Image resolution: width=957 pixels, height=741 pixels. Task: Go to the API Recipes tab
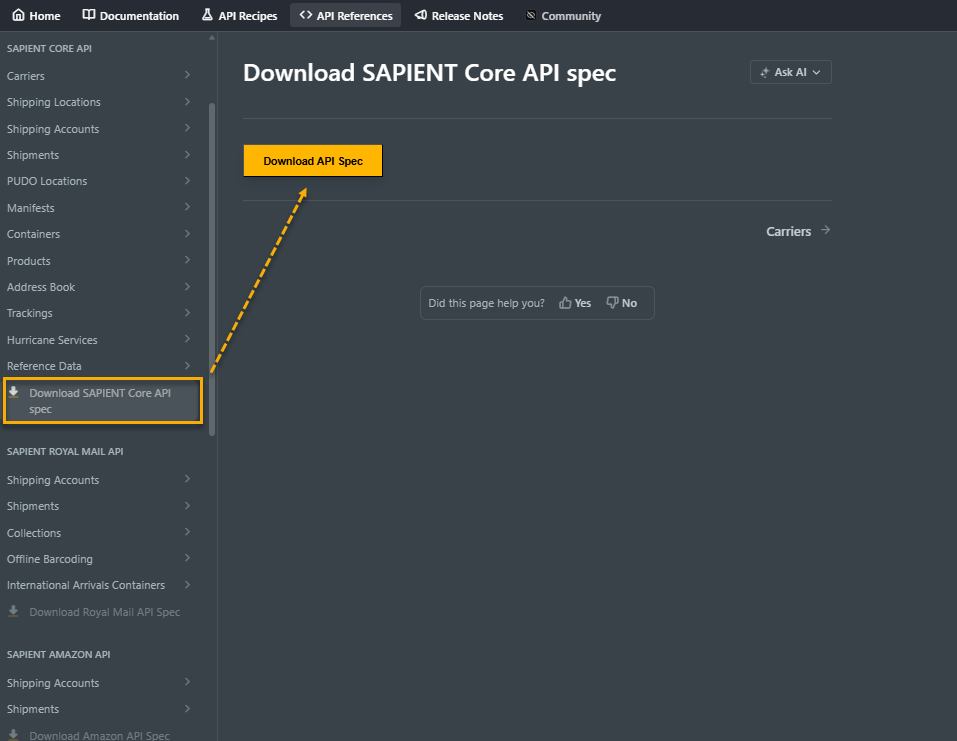pos(239,15)
